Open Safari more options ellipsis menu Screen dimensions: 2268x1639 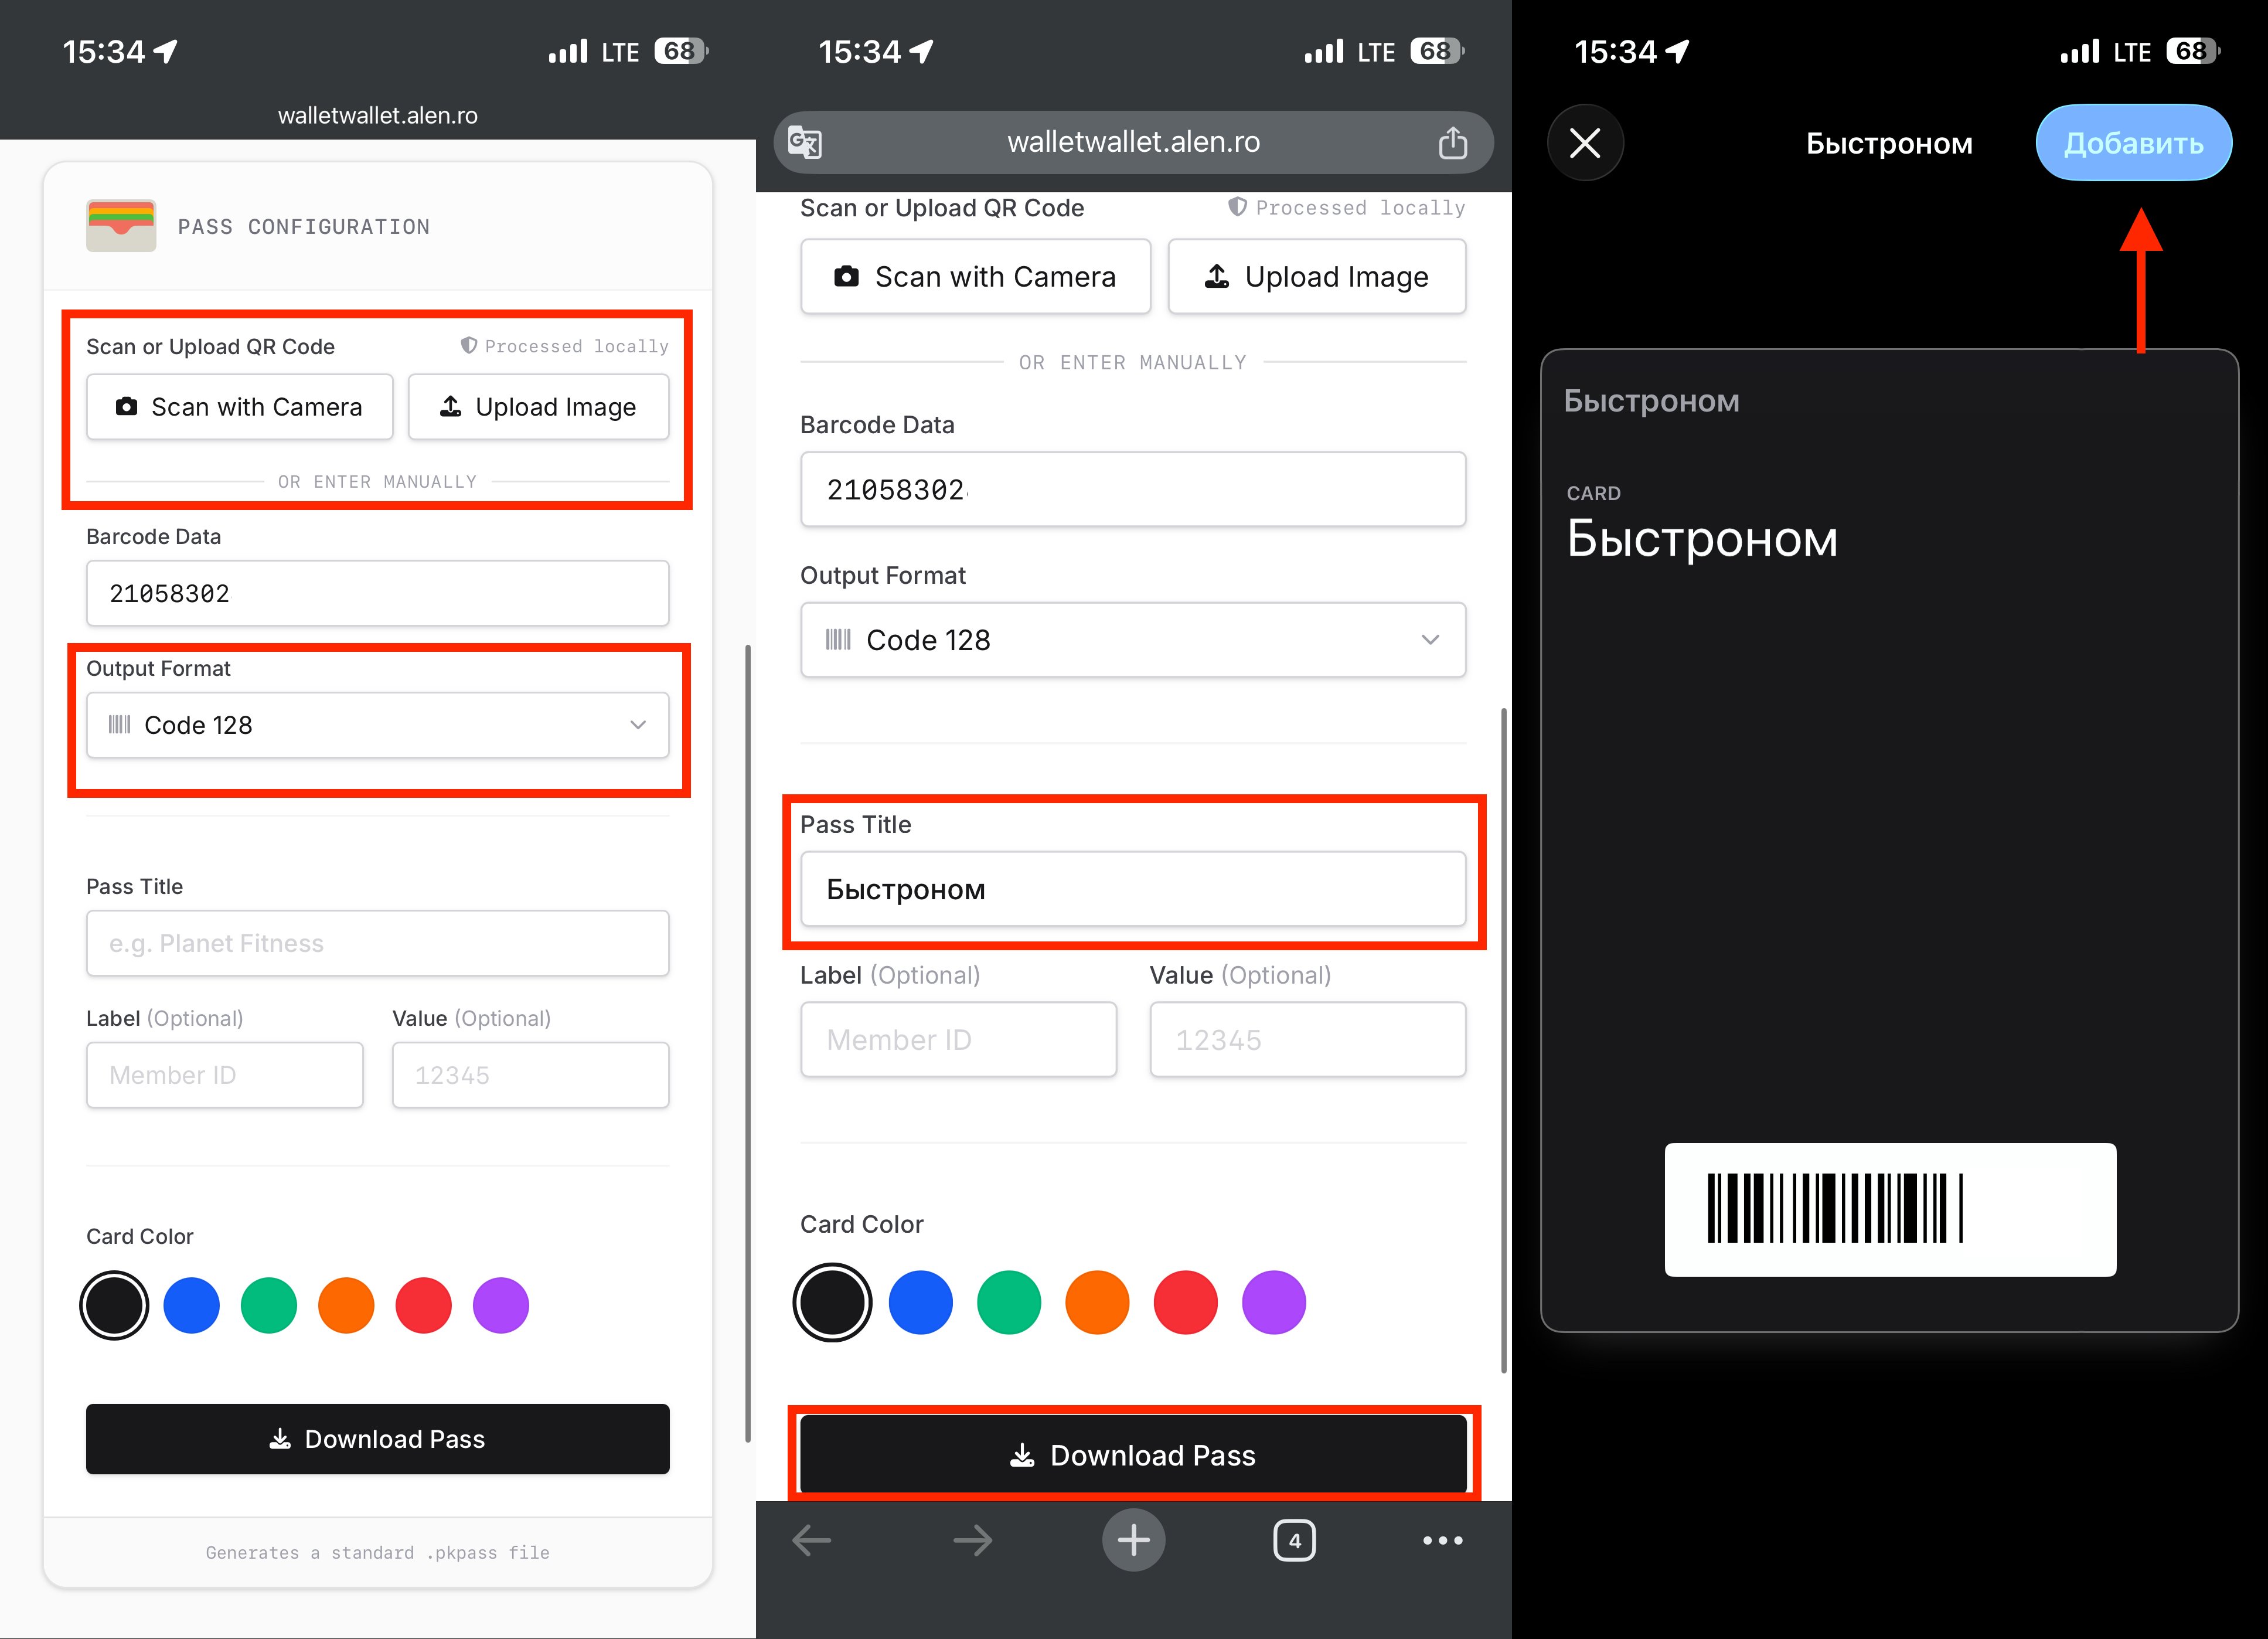point(1442,1540)
